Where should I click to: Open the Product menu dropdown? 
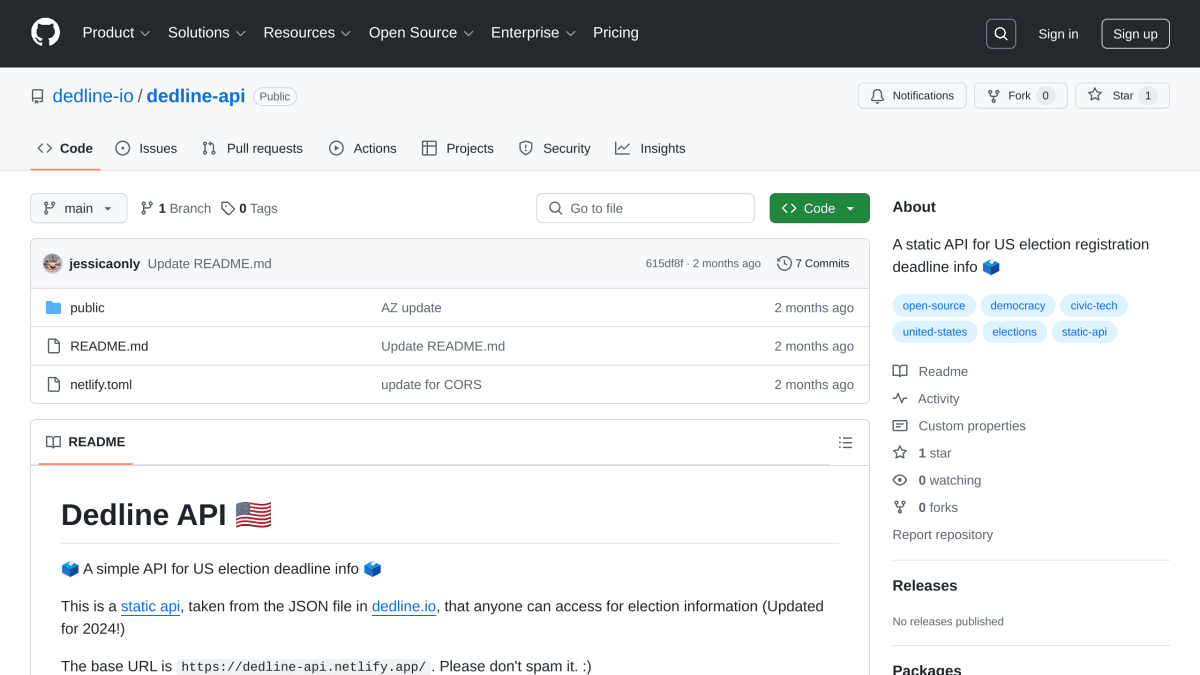tap(116, 33)
